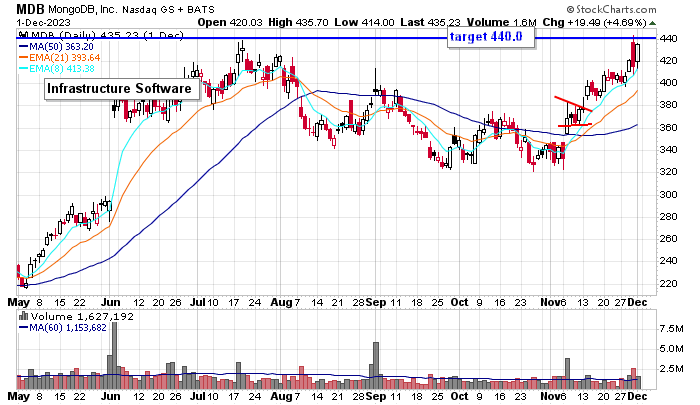This screenshot has height=405, width=700.
Task: Click the 2.5M volume axis label
Action: [x=671, y=368]
